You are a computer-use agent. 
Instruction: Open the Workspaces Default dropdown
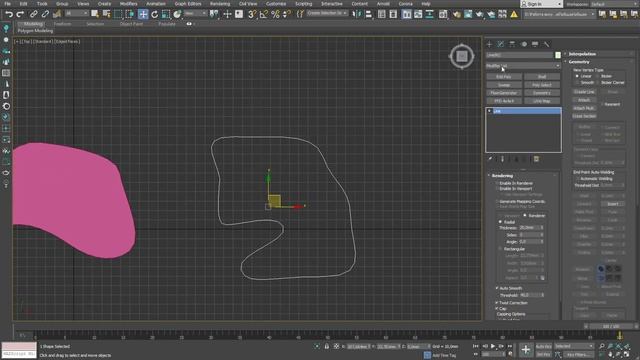(615, 4)
